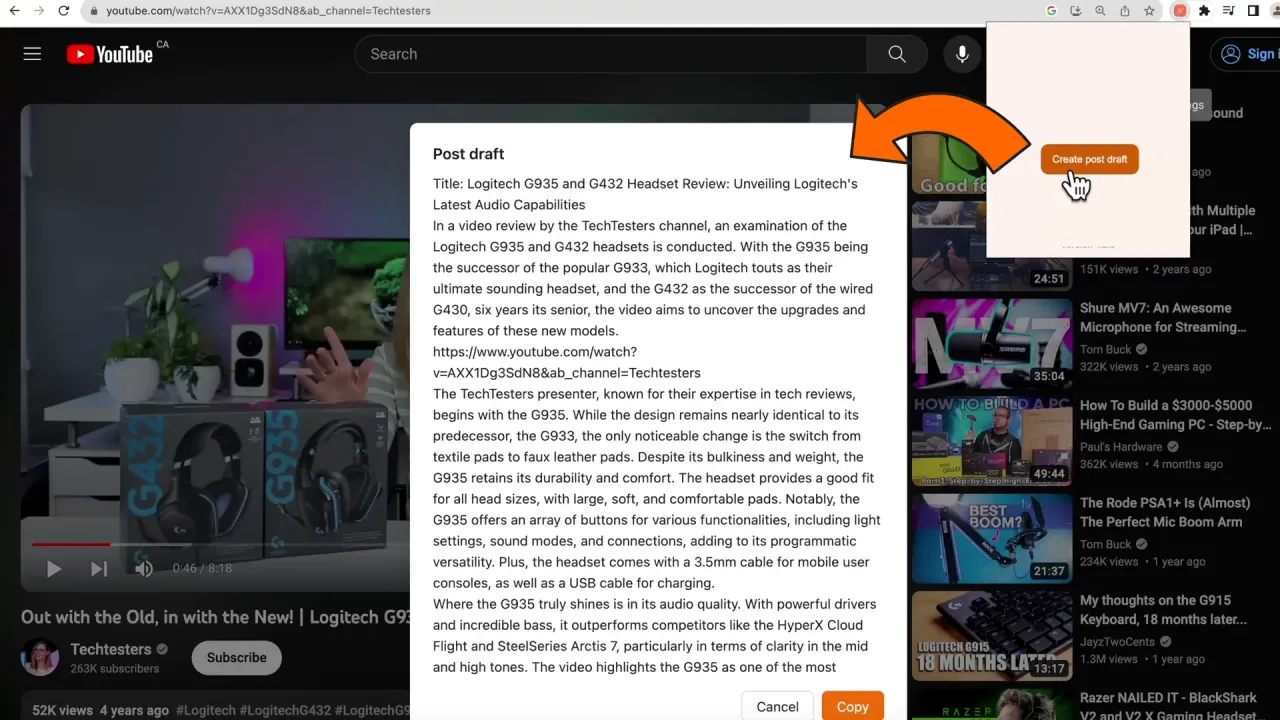Screen dimensions: 1280x720
Task: Open the media control playlist icon
Action: point(1229,11)
